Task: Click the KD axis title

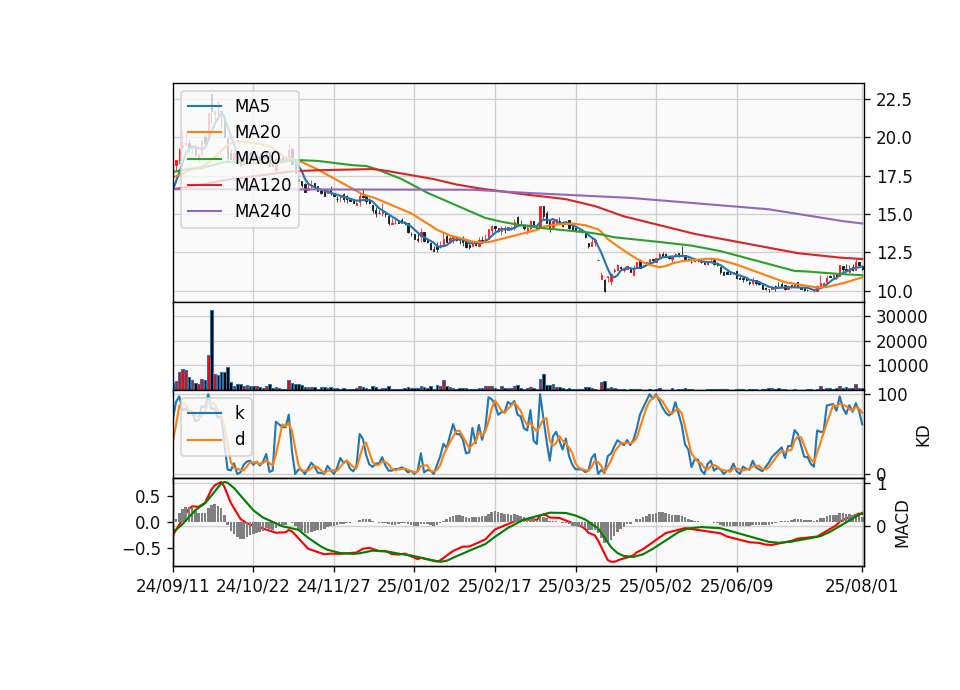Action: click(x=923, y=436)
